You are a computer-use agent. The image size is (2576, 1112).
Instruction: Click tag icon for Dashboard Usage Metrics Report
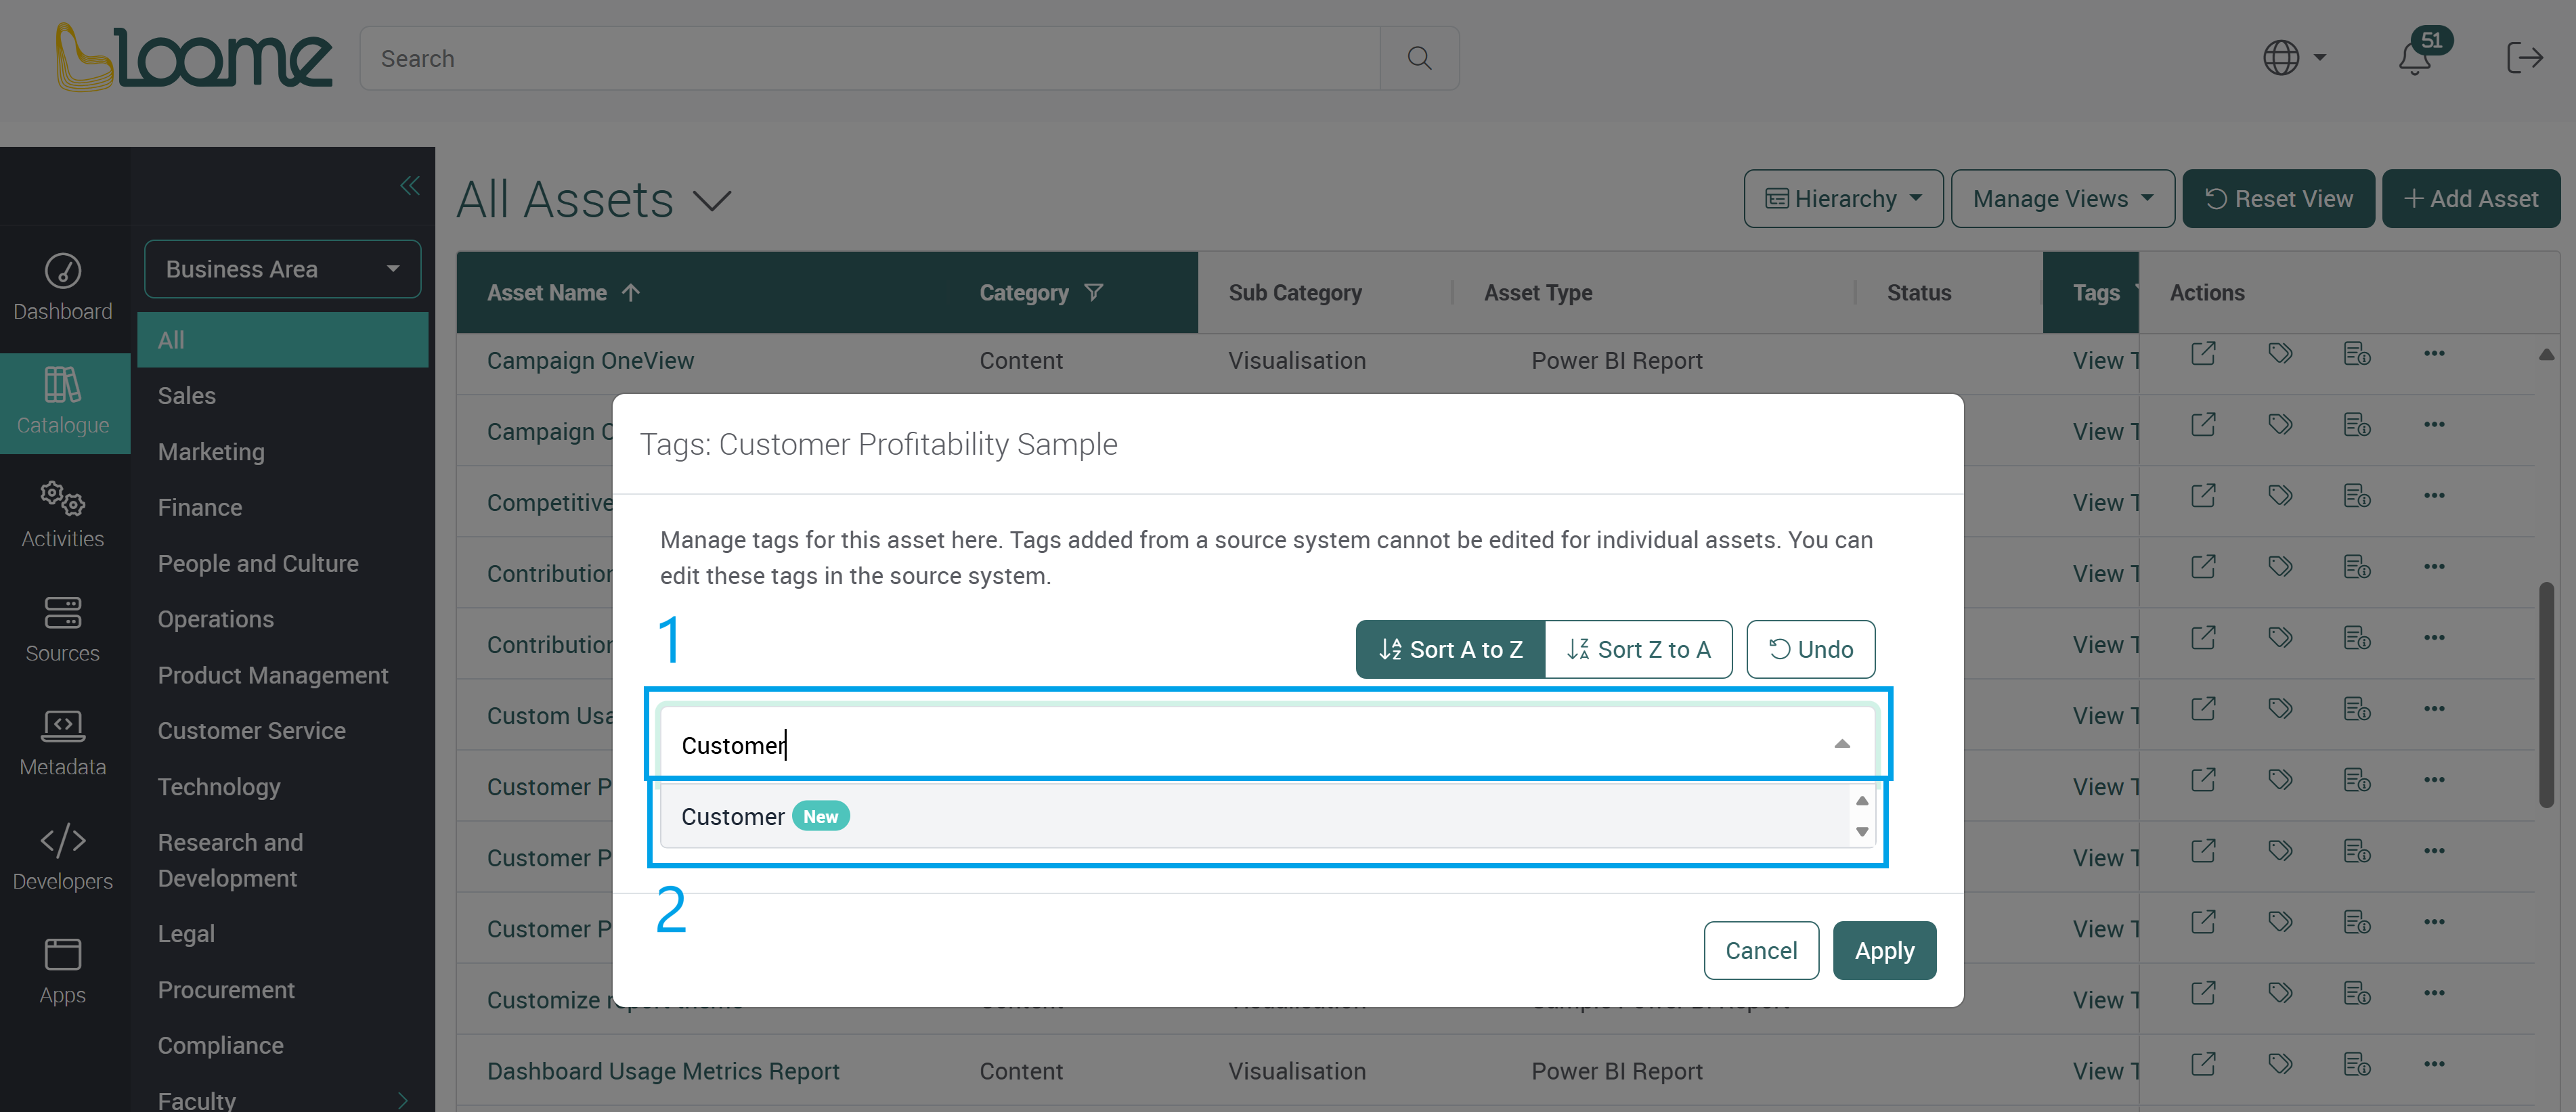(x=2280, y=1064)
